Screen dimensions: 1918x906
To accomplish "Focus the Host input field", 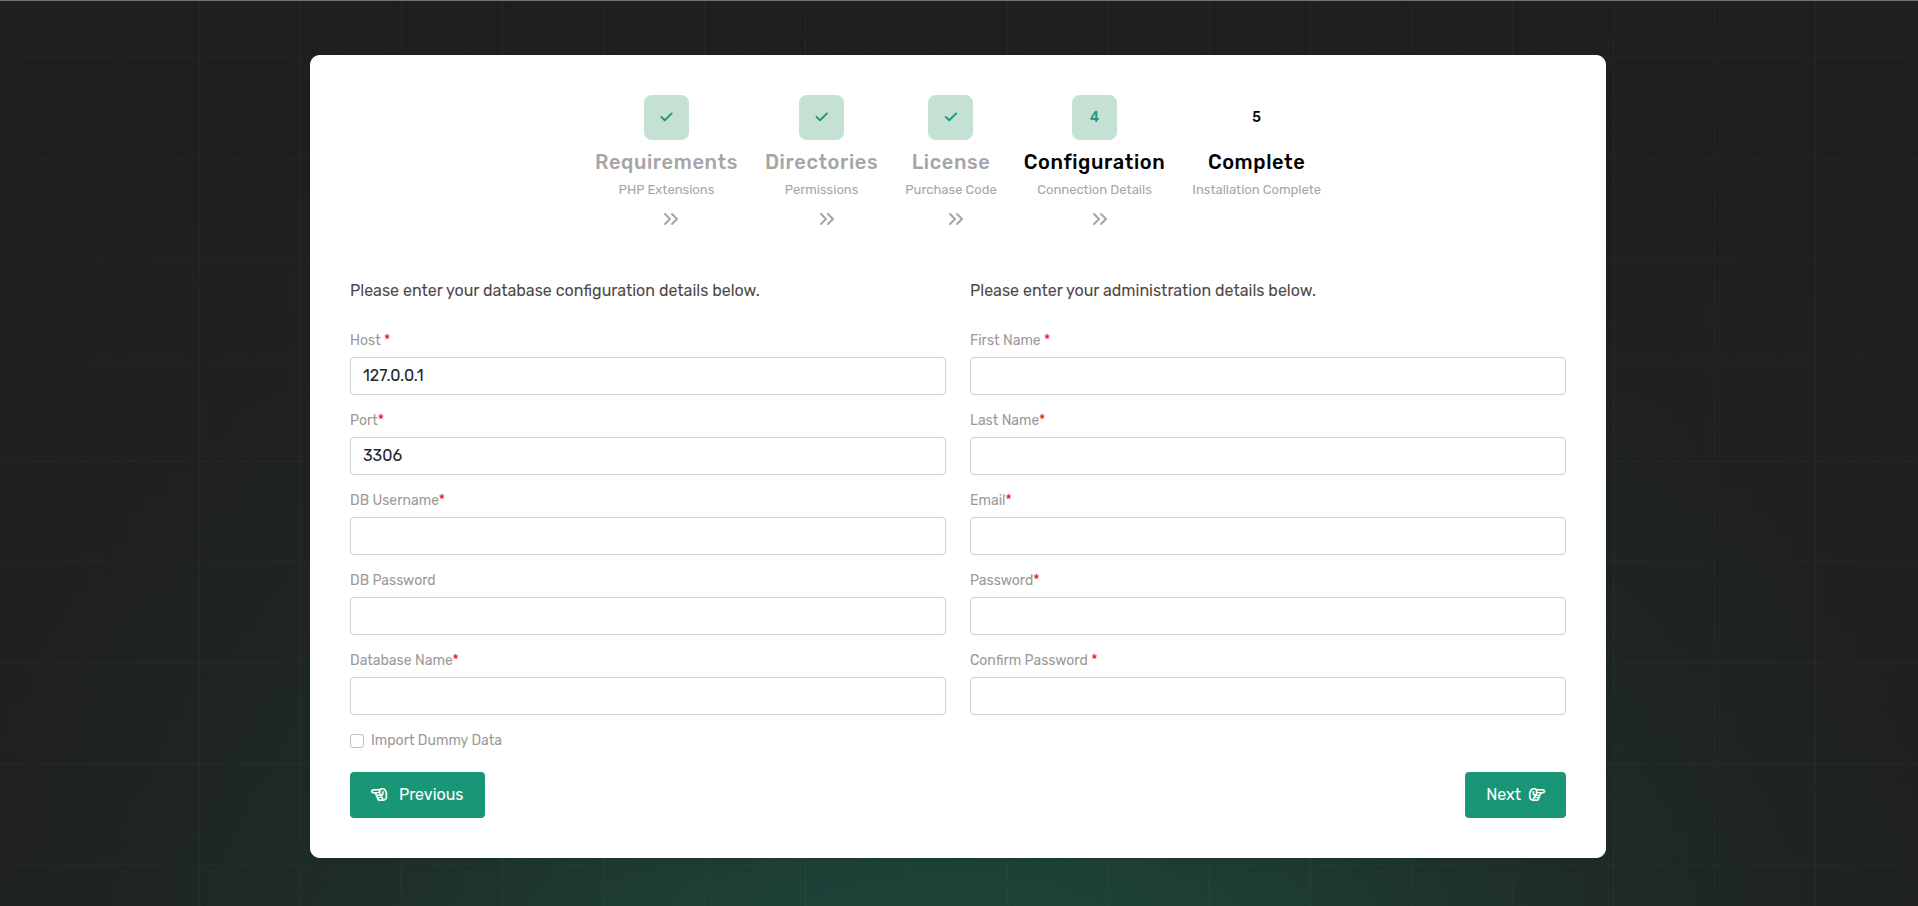I will point(647,376).
